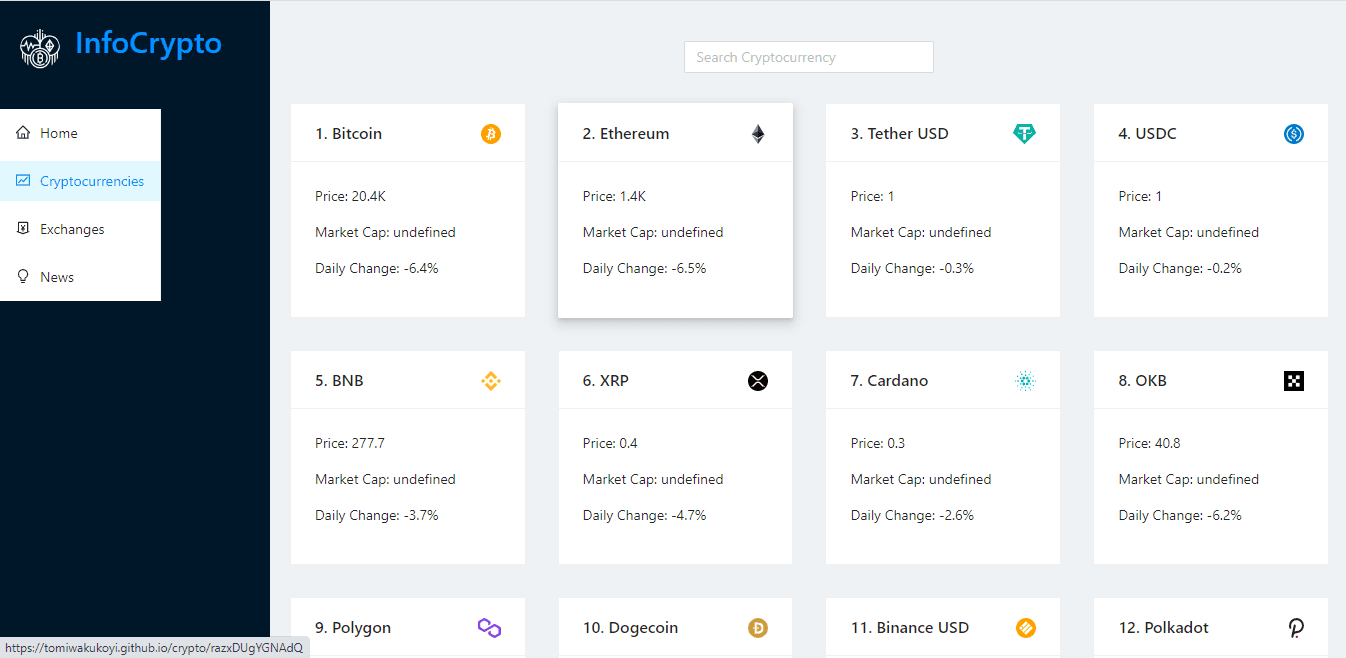This screenshot has width=1346, height=658.
Task: Go to the Exchanges page
Action: pos(80,229)
